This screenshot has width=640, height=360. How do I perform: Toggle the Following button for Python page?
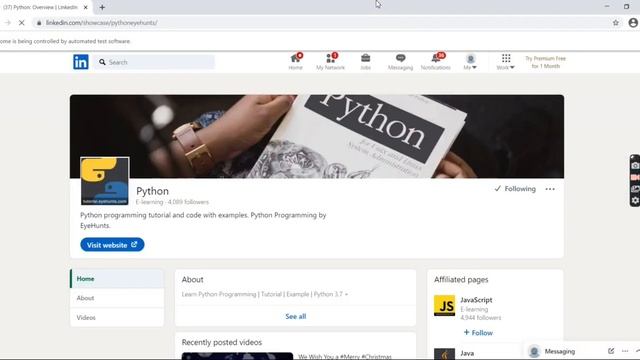click(x=515, y=189)
